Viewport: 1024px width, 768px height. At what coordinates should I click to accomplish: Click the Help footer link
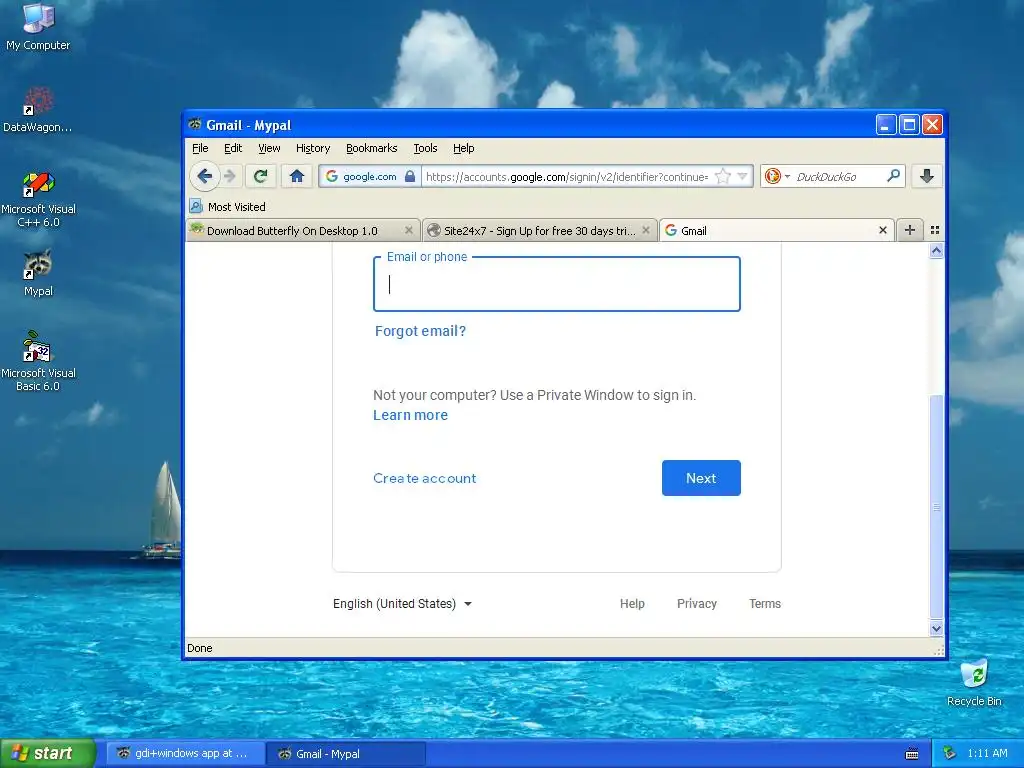(x=632, y=603)
